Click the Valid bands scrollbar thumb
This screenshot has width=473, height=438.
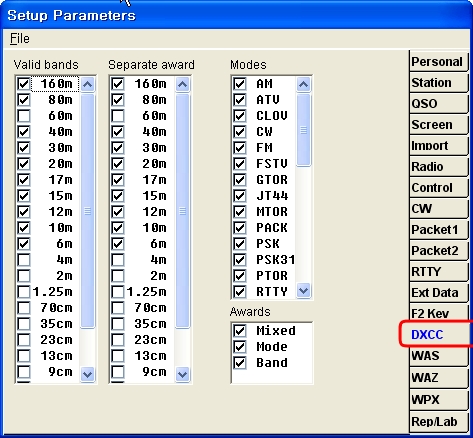point(87,211)
